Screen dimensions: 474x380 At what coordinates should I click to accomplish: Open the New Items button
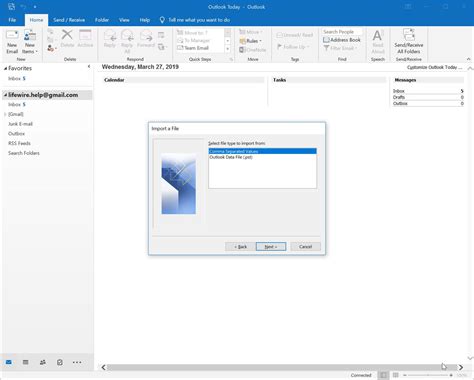pyautogui.click(x=30, y=42)
